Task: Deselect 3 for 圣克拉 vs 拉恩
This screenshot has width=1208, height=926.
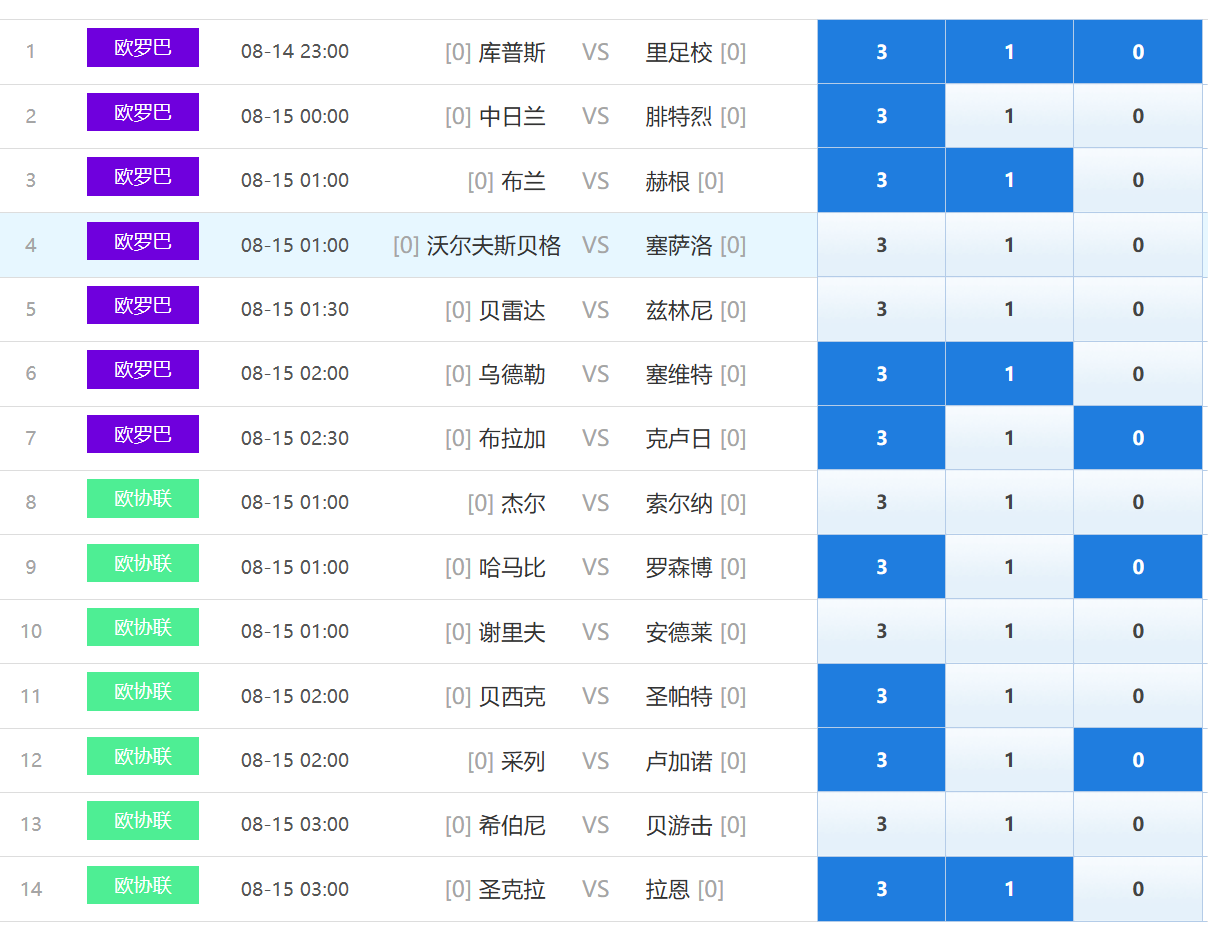Action: click(x=881, y=889)
